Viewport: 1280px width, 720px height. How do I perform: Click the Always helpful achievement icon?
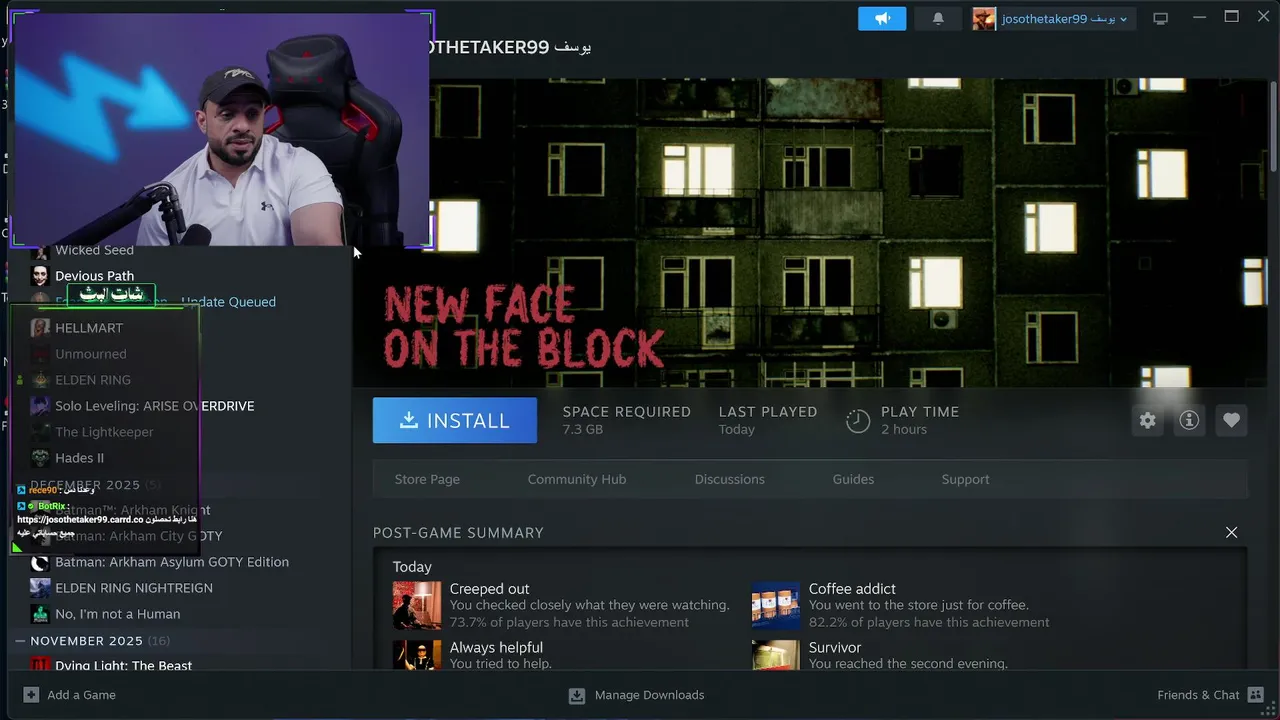tap(417, 655)
